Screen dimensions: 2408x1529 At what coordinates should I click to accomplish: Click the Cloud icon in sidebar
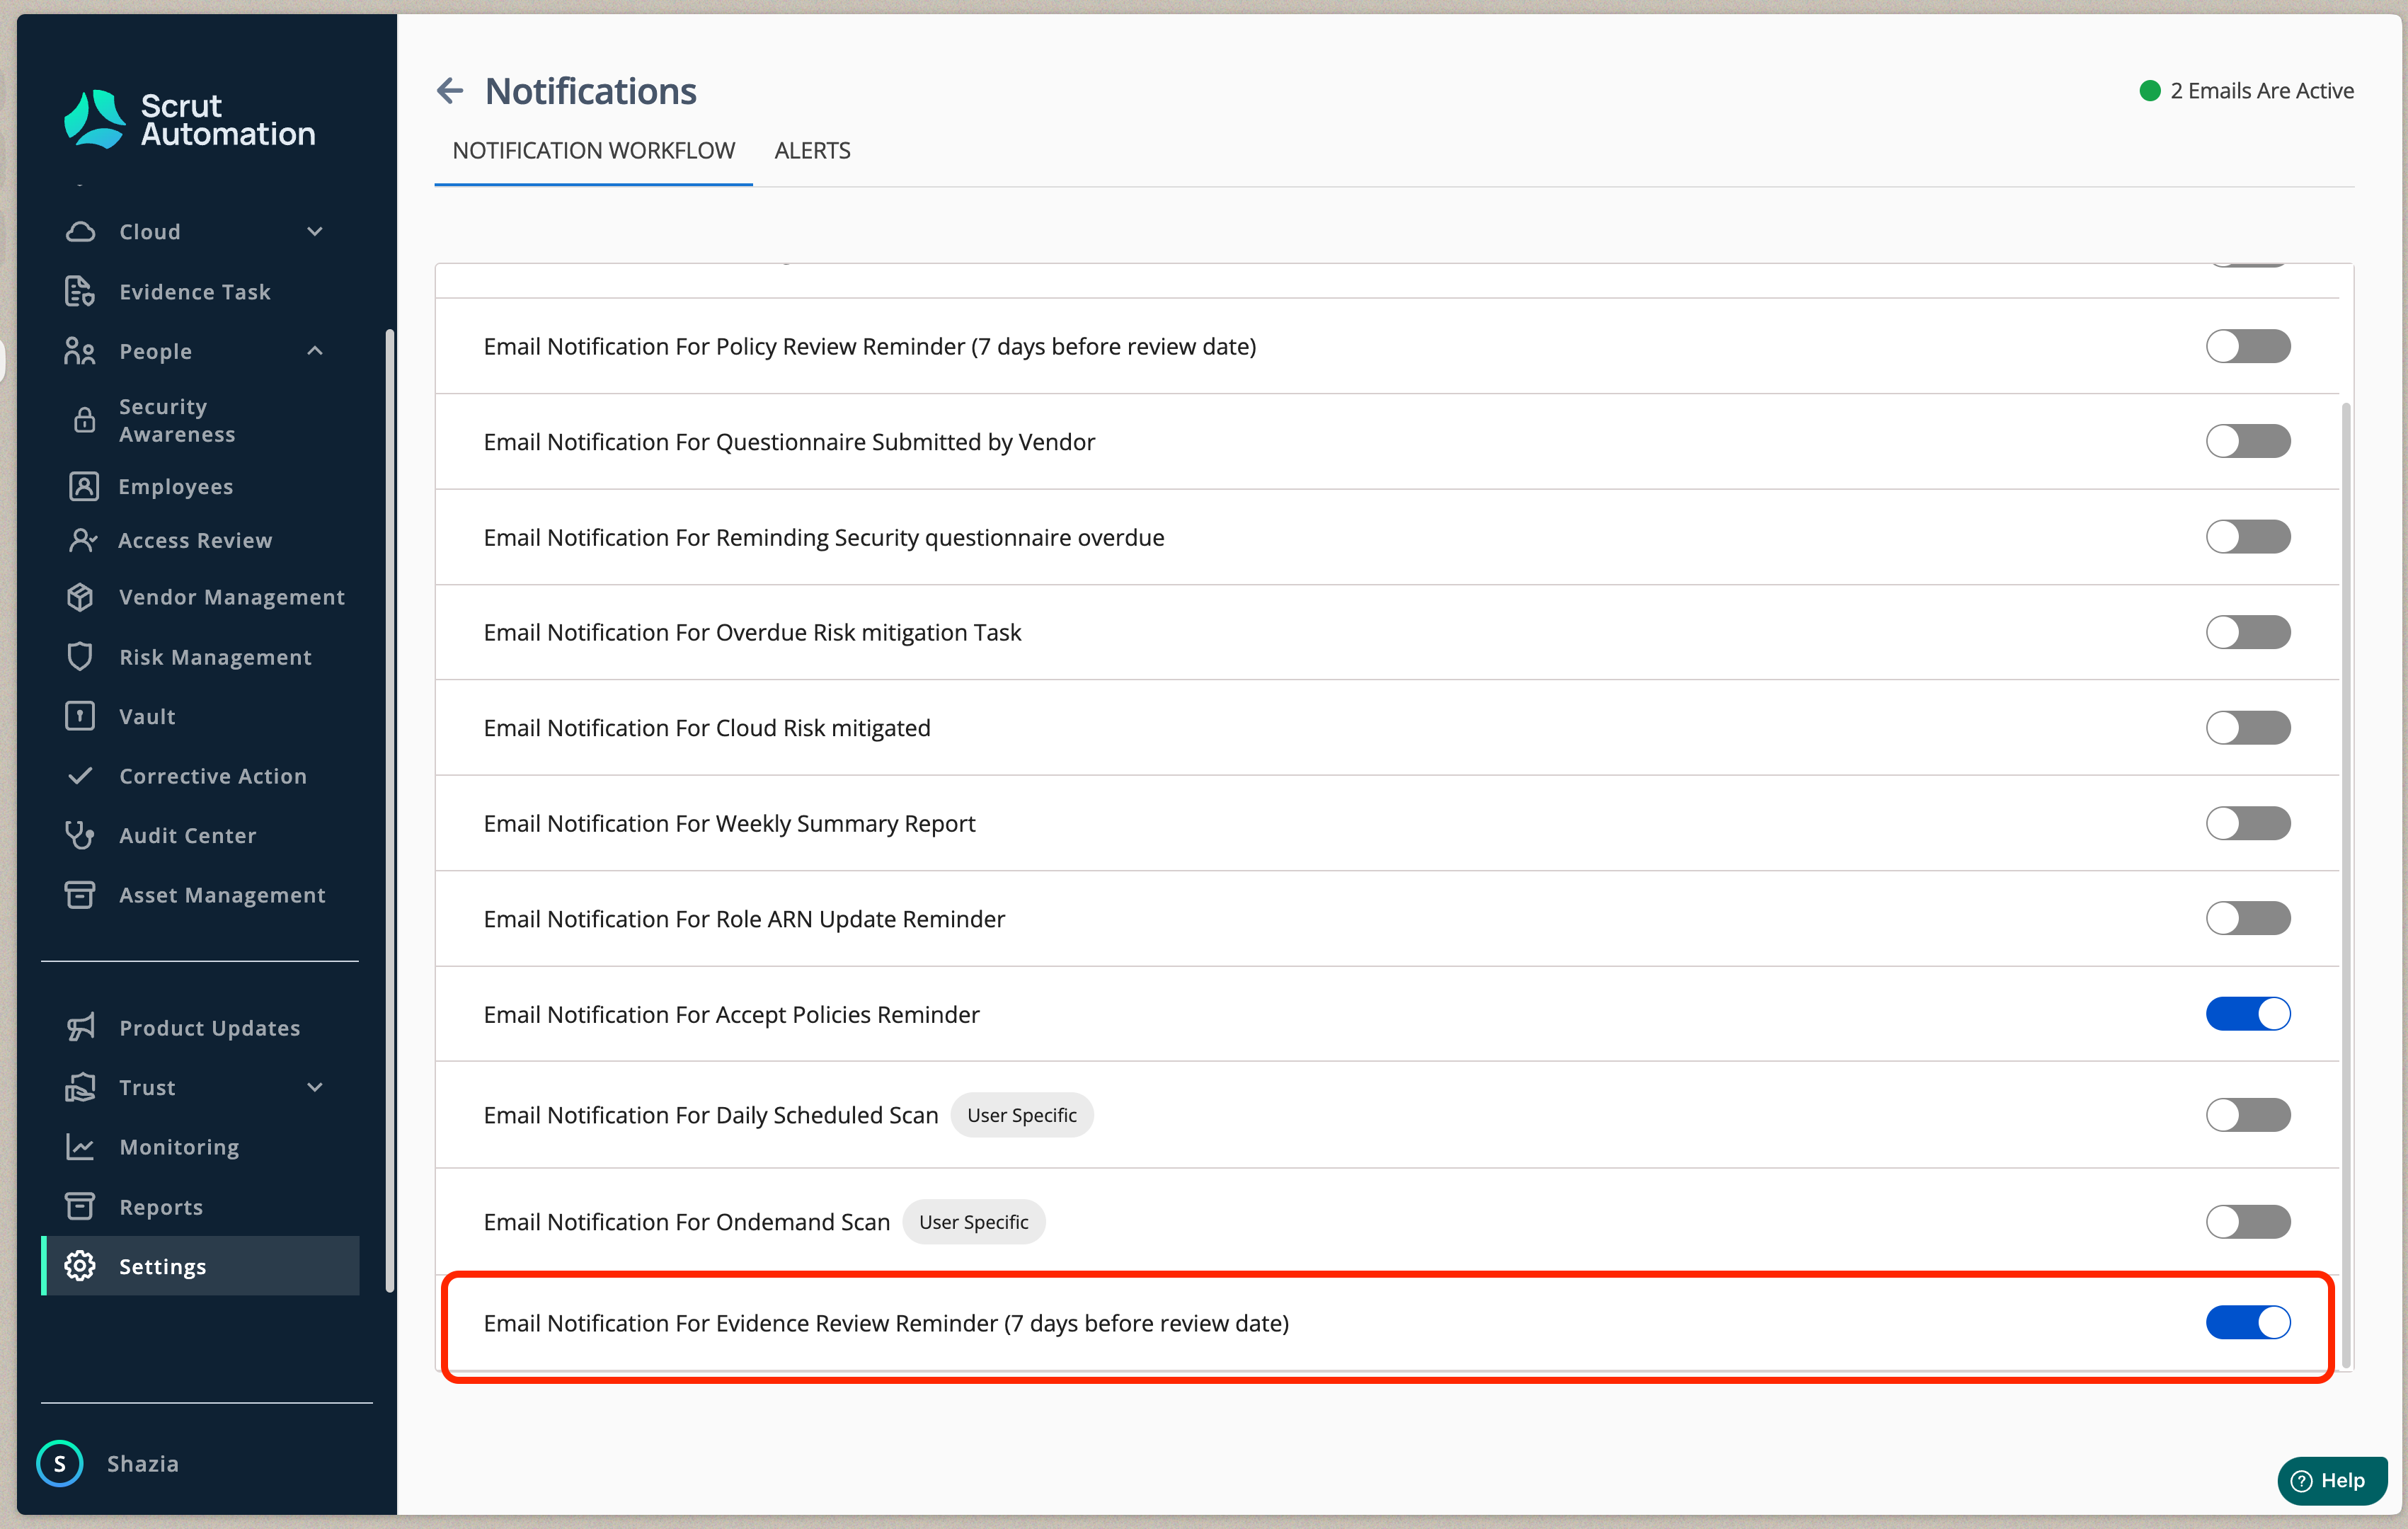80,232
